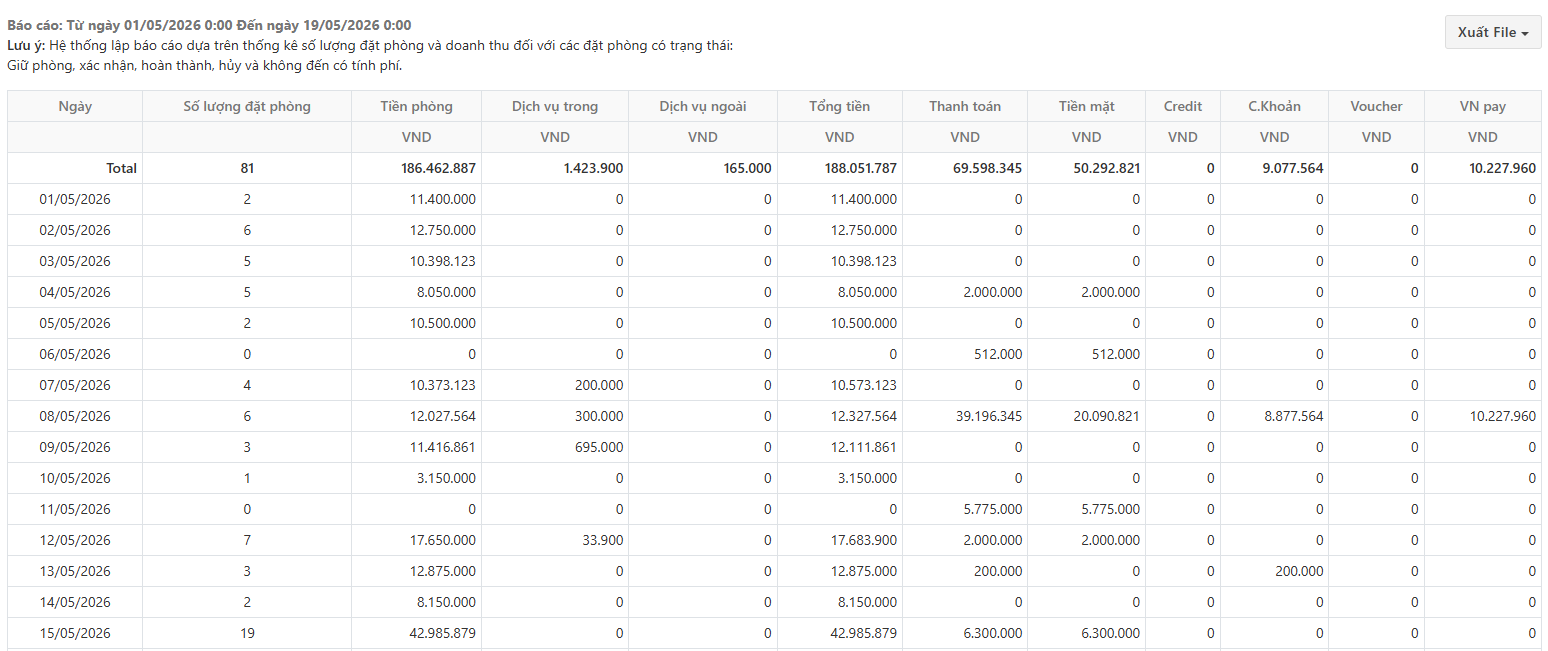Click the Dịch vụ ngoài header

[x=703, y=106]
